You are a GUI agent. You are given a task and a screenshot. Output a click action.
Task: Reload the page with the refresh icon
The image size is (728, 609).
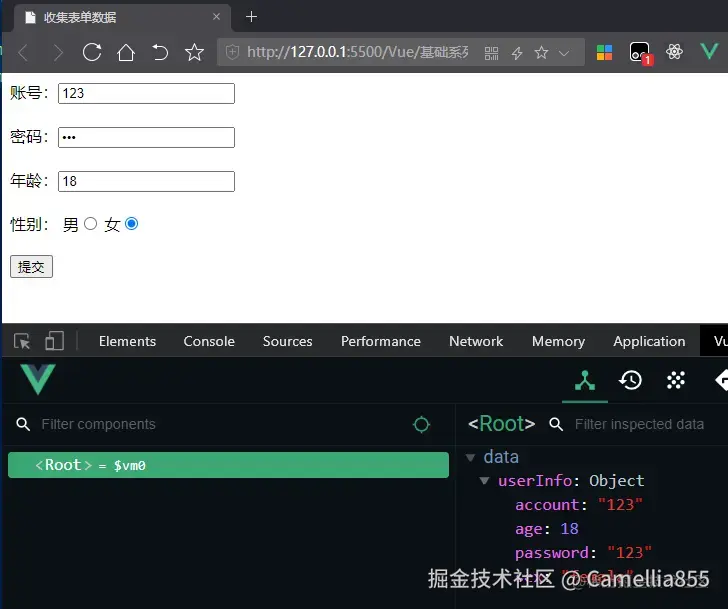[x=92, y=52]
